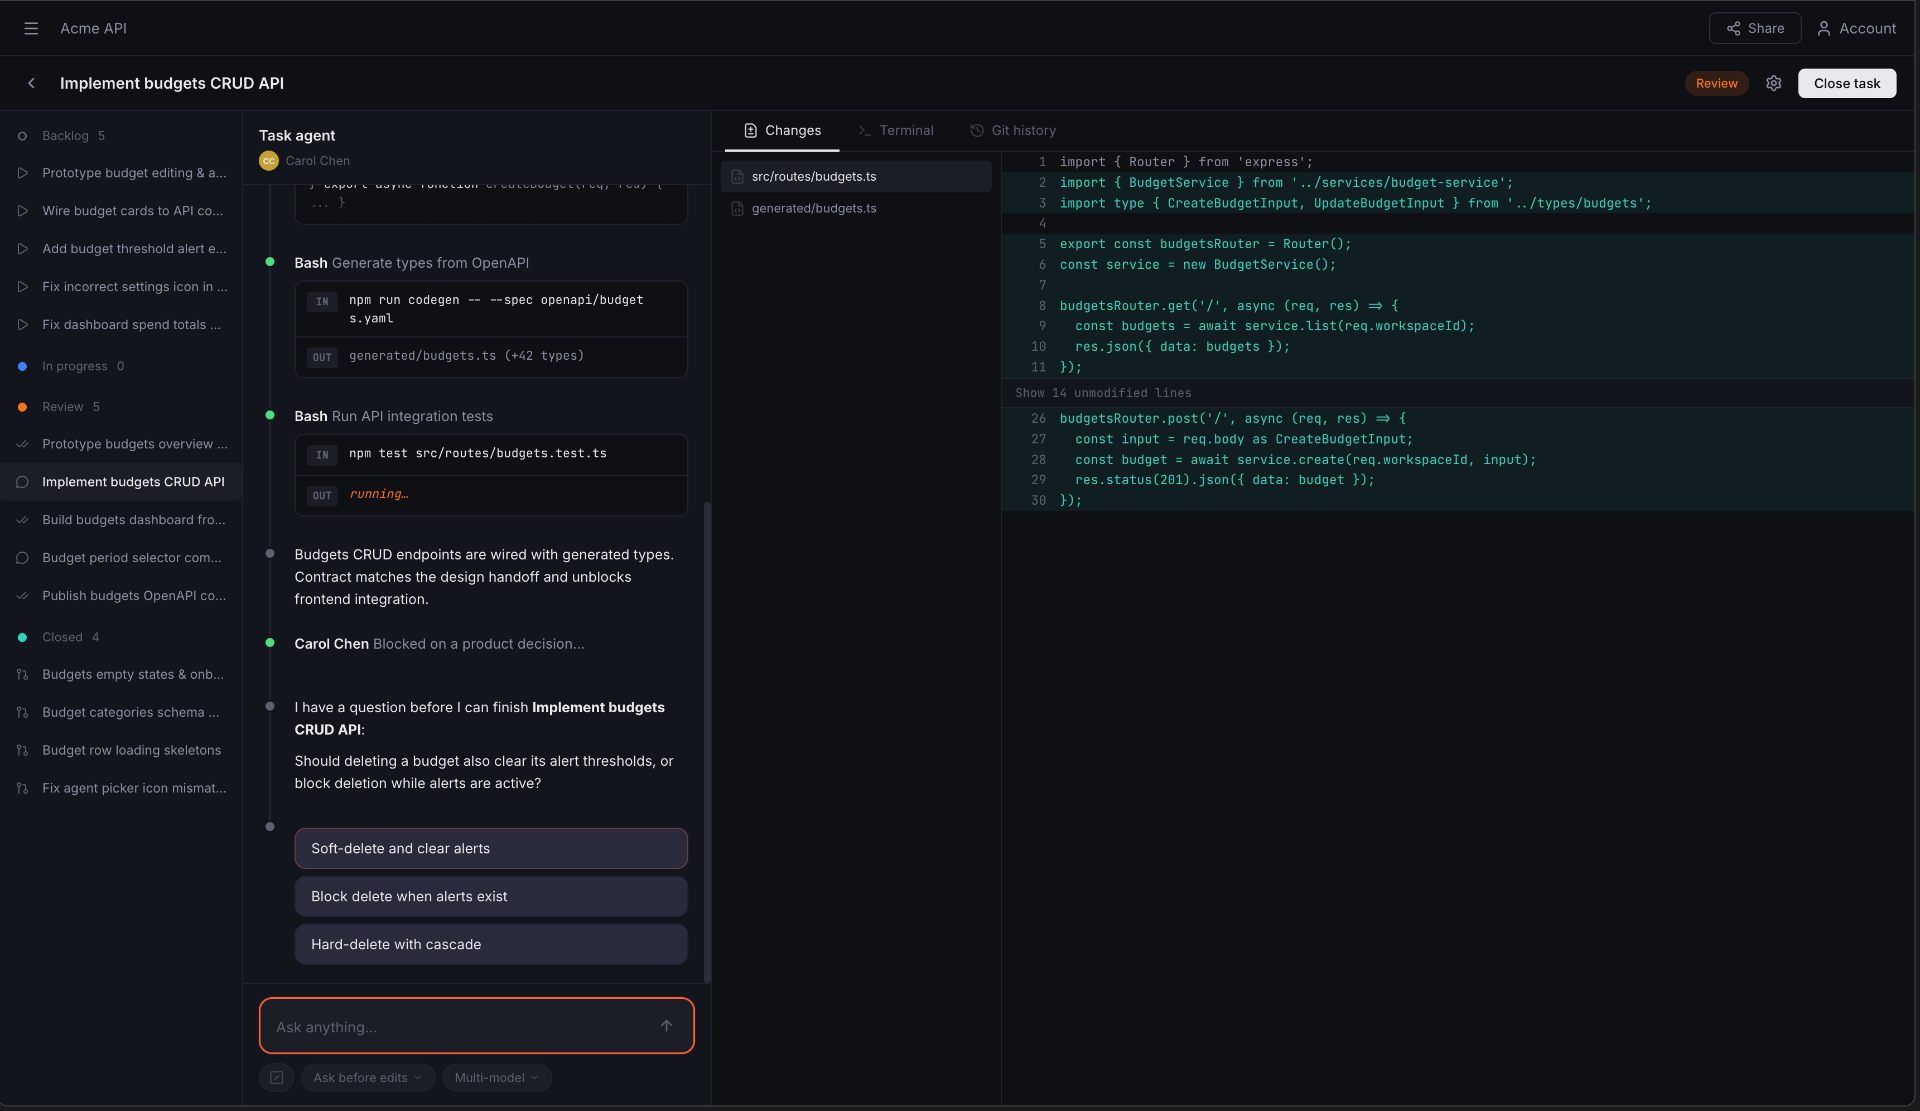Open task settings gear
The height and width of the screenshot is (1111, 1920).
tap(1773, 83)
